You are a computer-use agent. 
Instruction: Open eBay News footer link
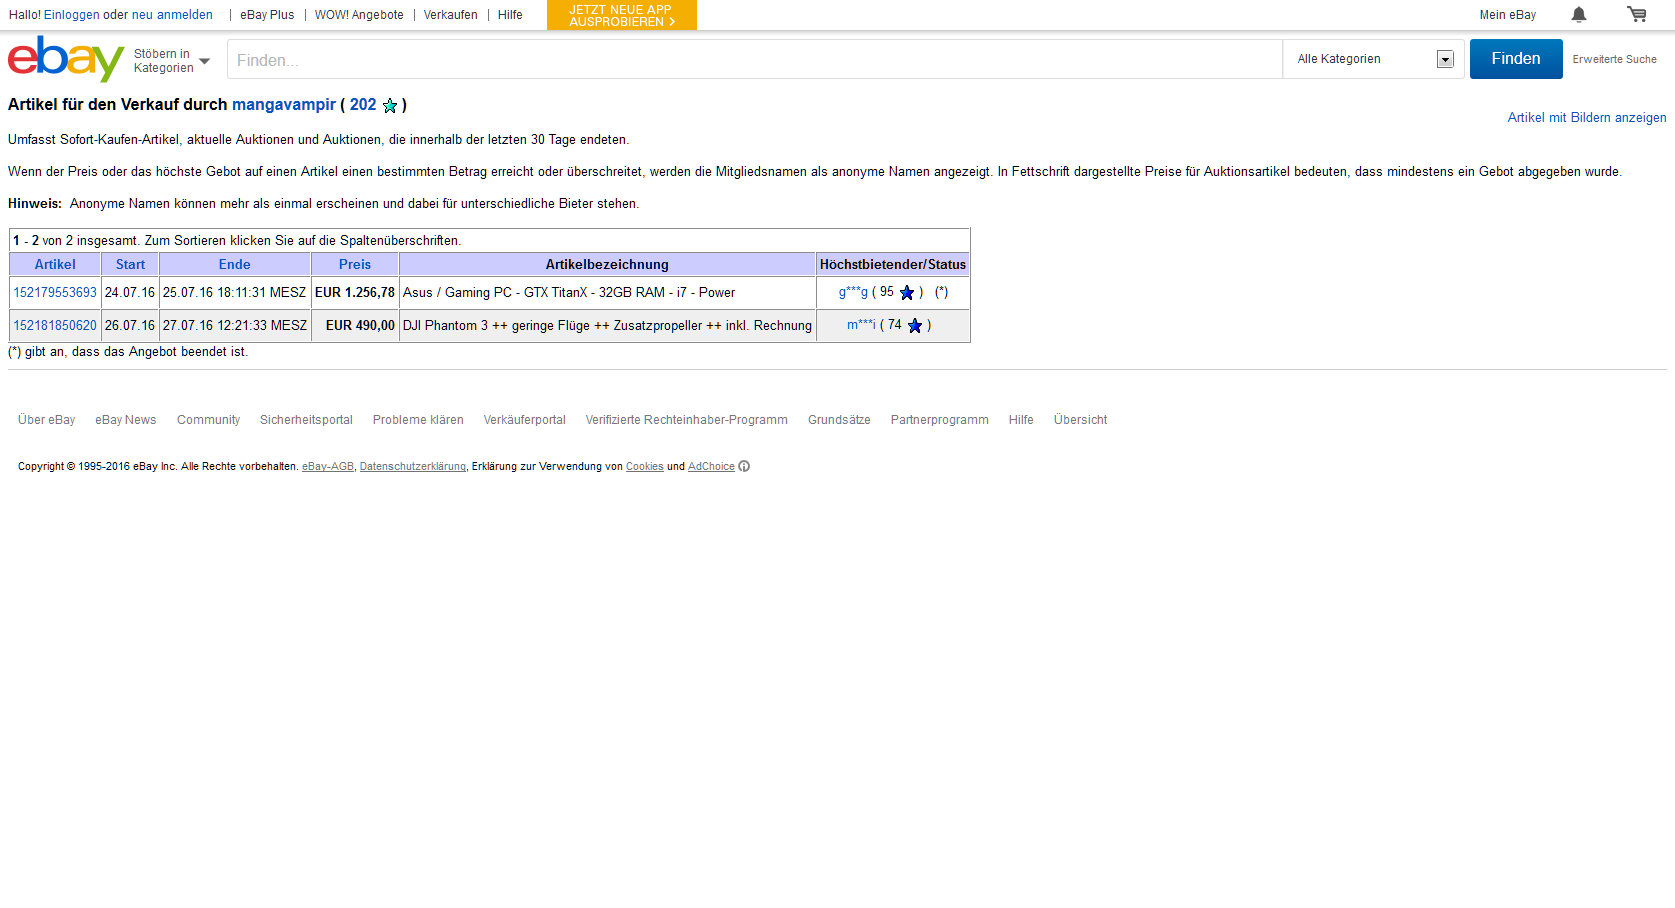[126, 420]
